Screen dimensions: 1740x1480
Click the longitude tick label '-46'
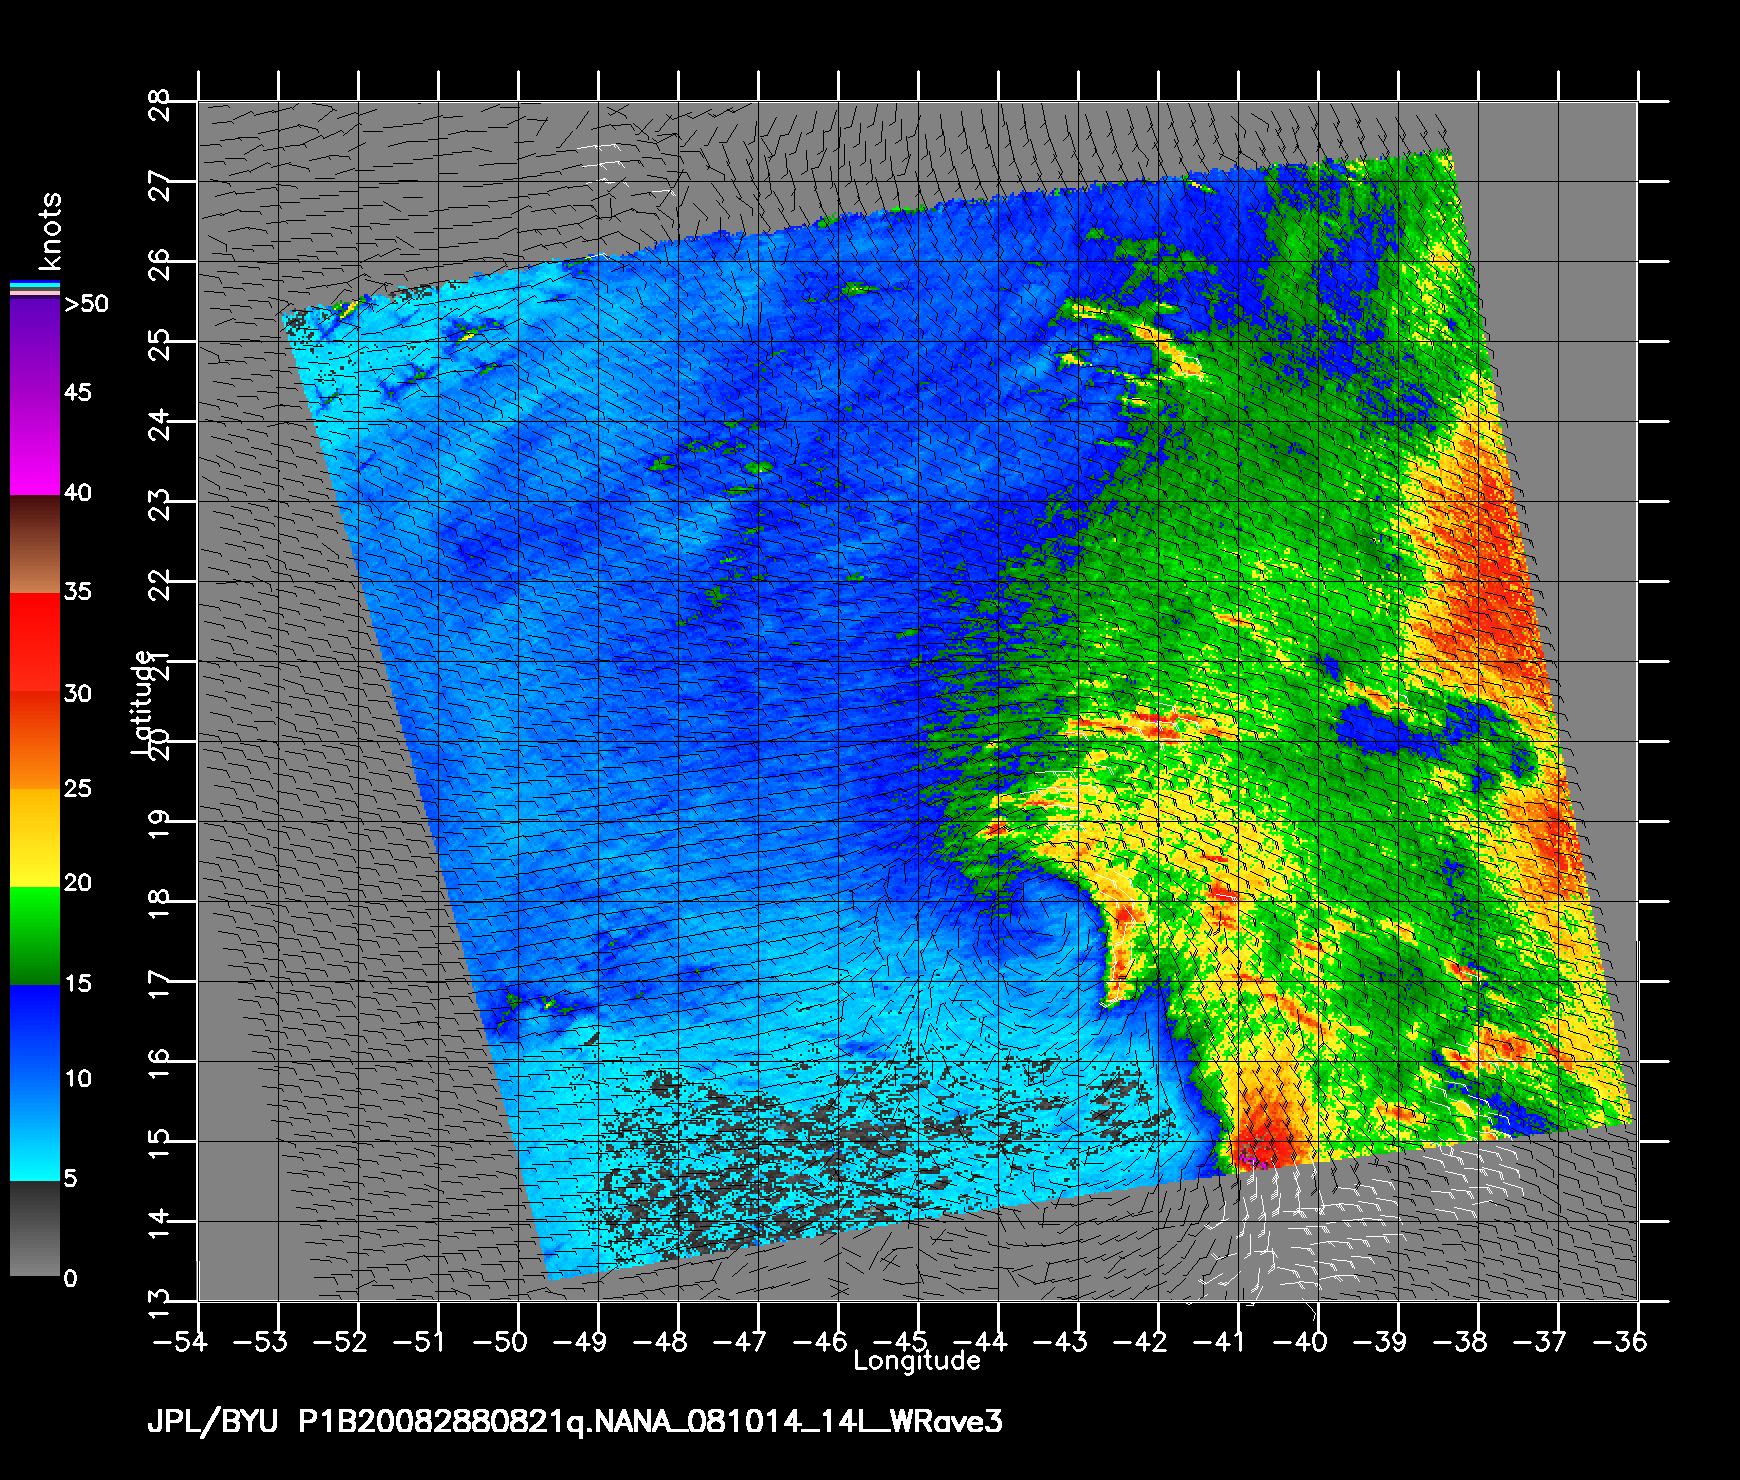pyautogui.click(x=820, y=1341)
